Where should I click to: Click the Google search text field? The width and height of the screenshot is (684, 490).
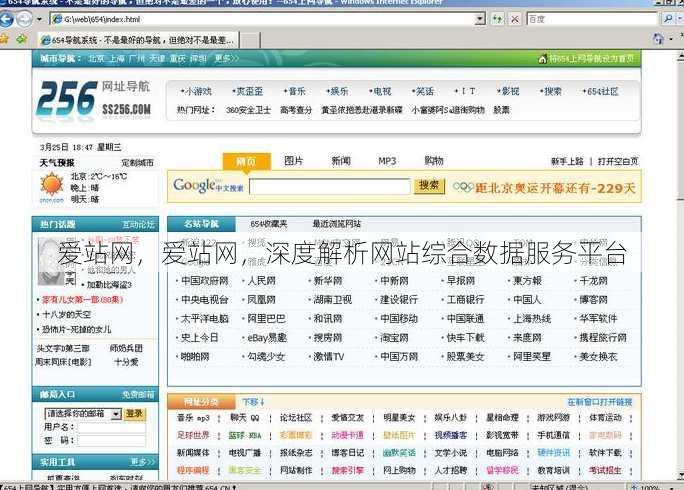click(329, 187)
